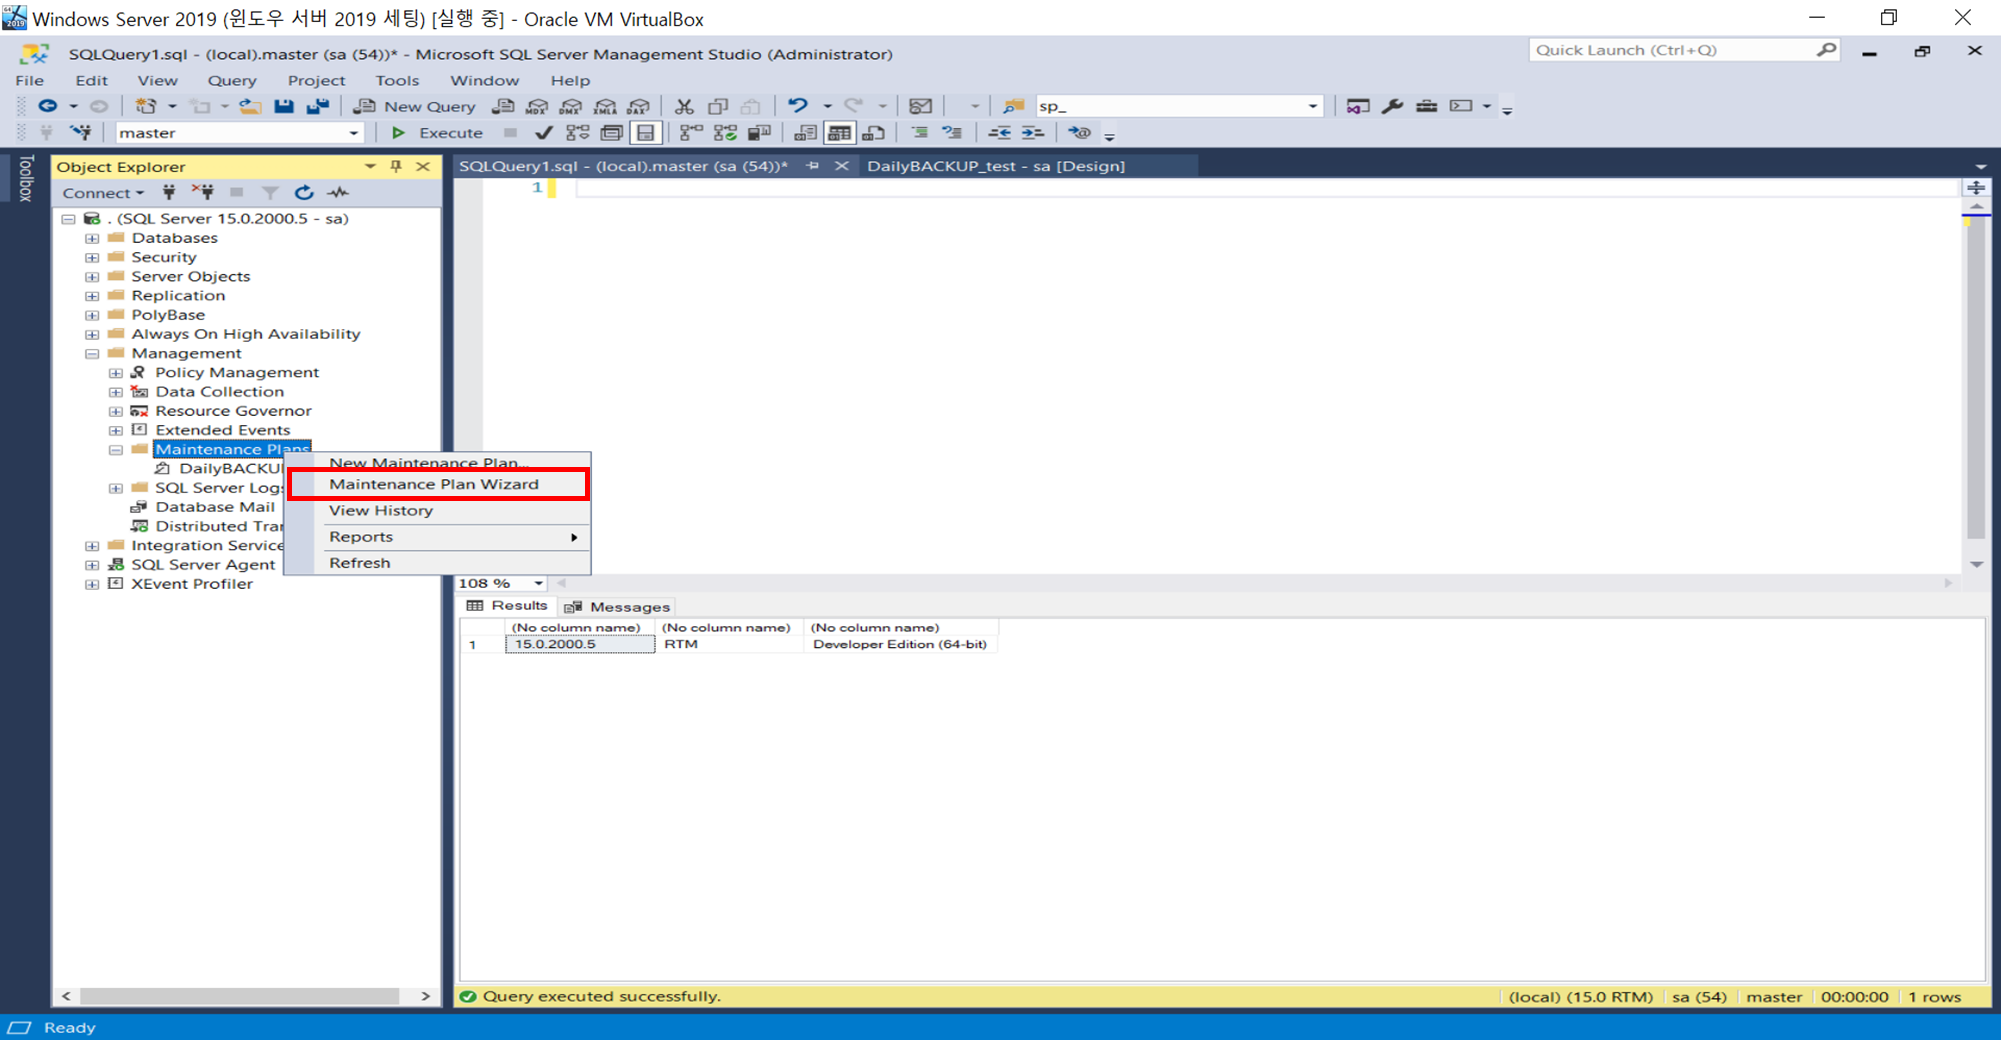
Task: Click the Navigate Backward arrow icon
Action: tap(47, 106)
